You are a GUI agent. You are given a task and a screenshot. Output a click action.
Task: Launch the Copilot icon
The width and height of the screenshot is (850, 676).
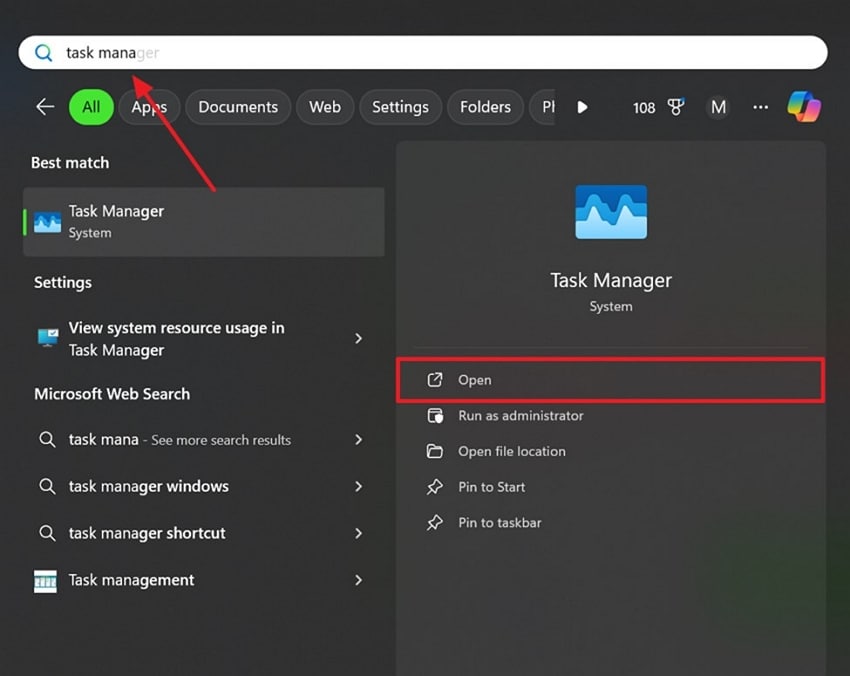pos(804,106)
